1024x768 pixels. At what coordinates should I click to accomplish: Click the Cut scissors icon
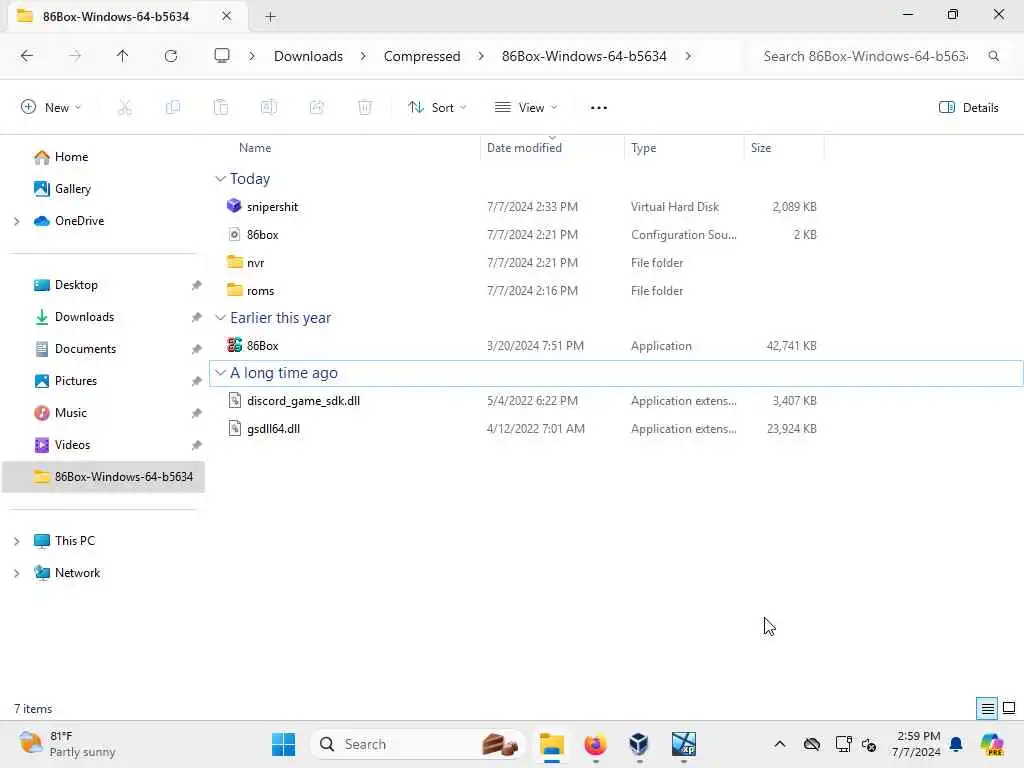tap(125, 107)
